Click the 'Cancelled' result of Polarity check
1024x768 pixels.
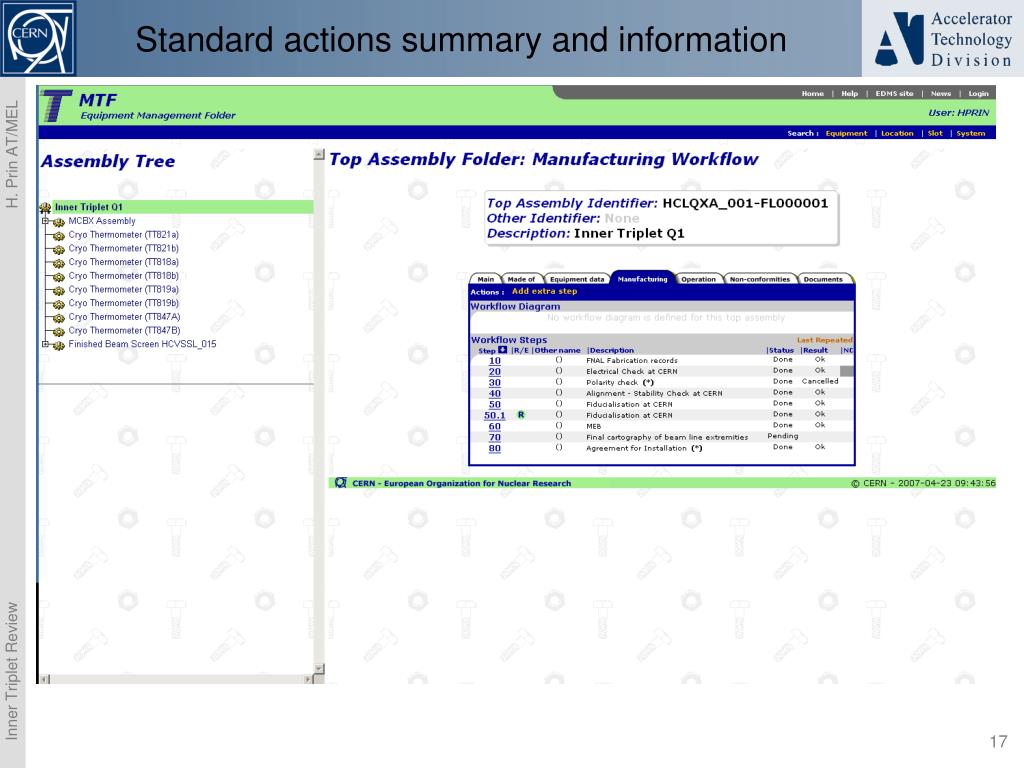pyautogui.click(x=820, y=381)
